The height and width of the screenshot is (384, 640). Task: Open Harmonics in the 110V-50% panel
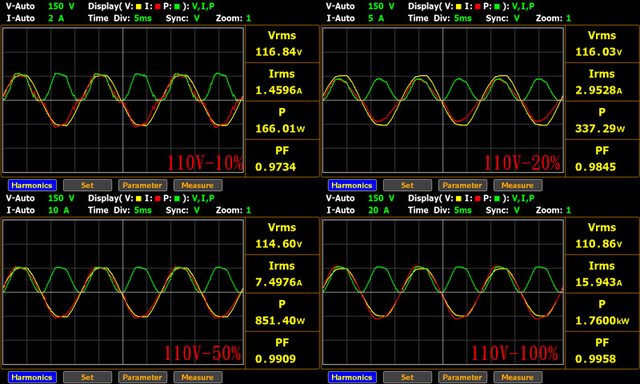point(32,377)
